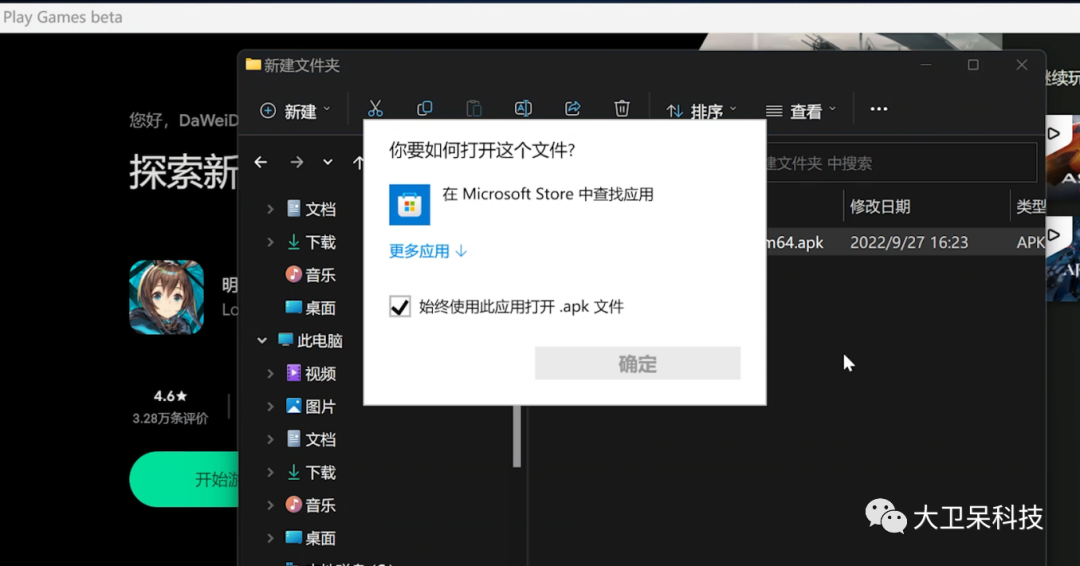Select Microsoft Store app option in dialog
1080x566 pixels.
tap(521, 204)
